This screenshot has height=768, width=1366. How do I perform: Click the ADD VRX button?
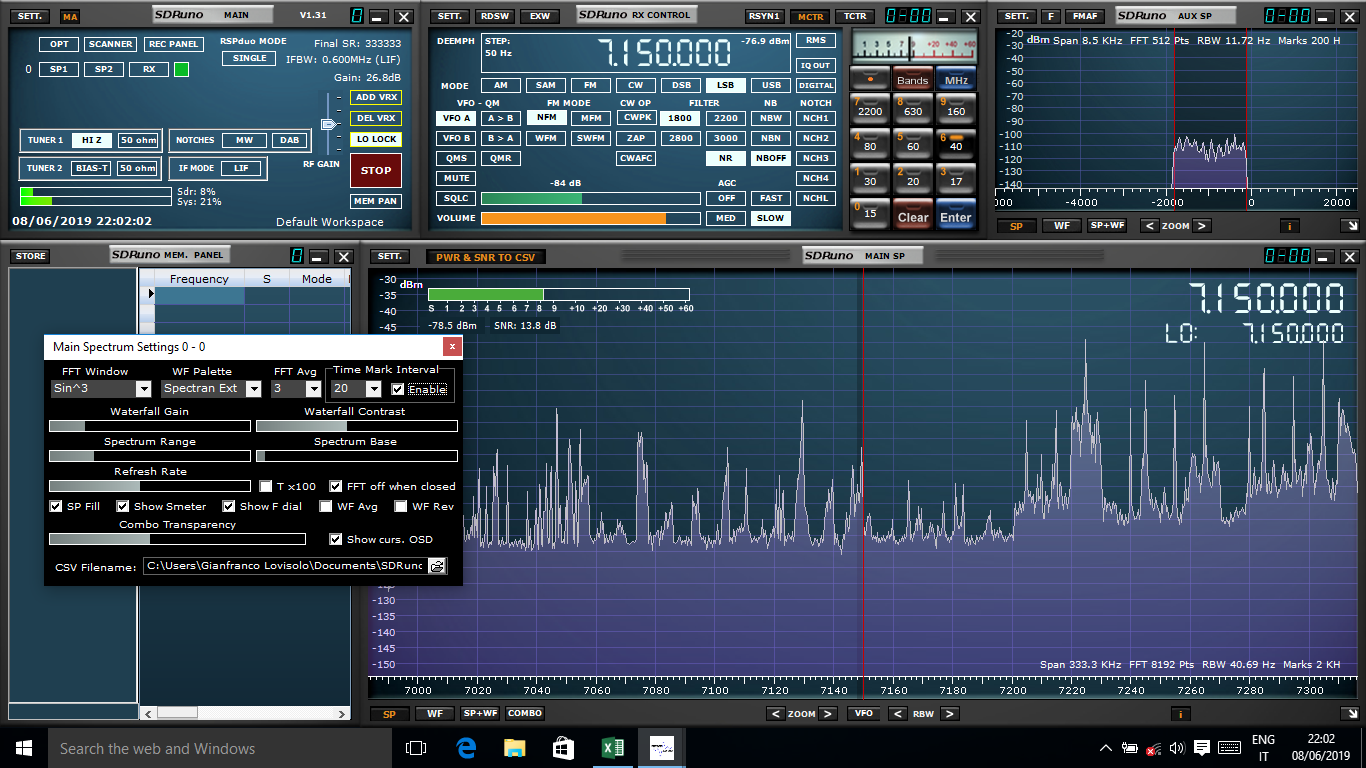(376, 97)
